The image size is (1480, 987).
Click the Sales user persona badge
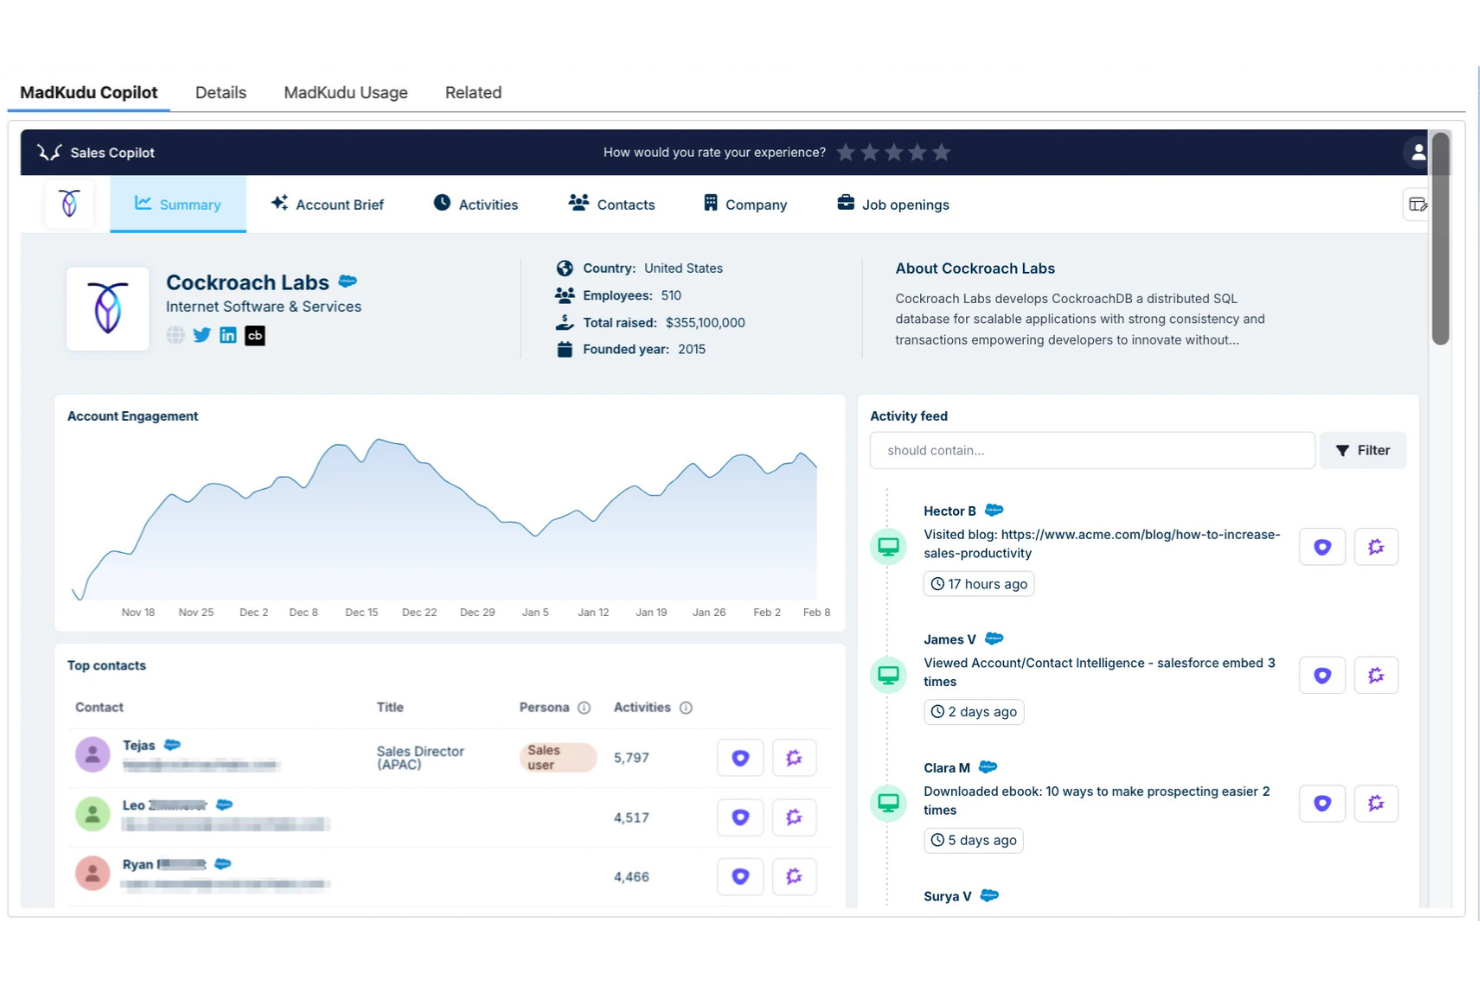[558, 757]
